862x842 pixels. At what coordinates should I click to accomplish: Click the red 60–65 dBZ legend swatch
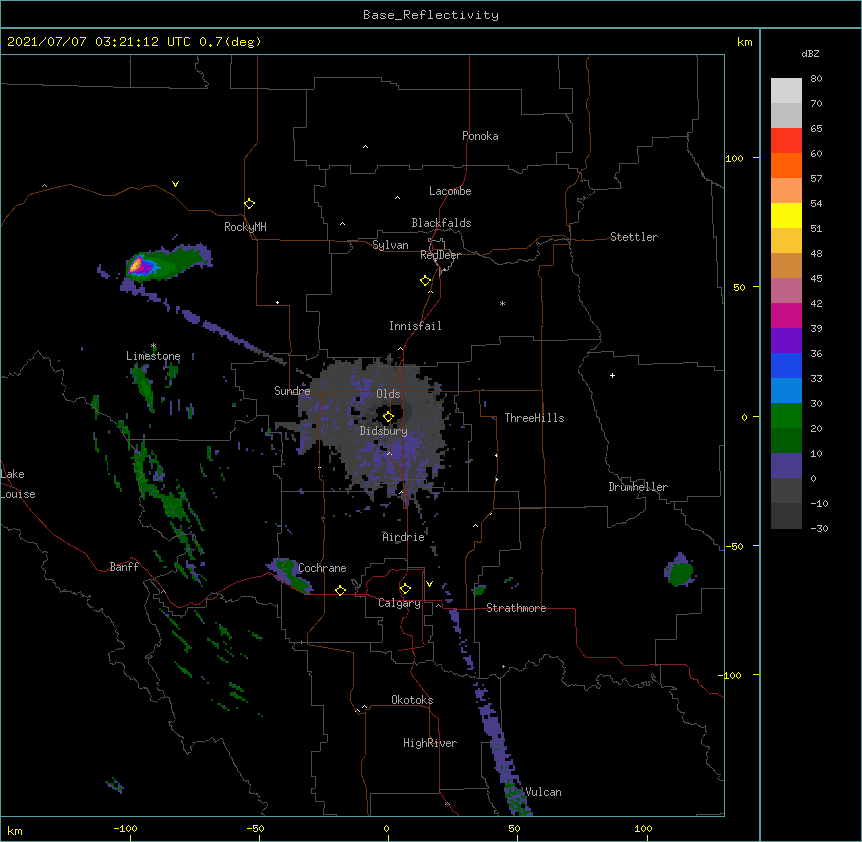[786, 140]
